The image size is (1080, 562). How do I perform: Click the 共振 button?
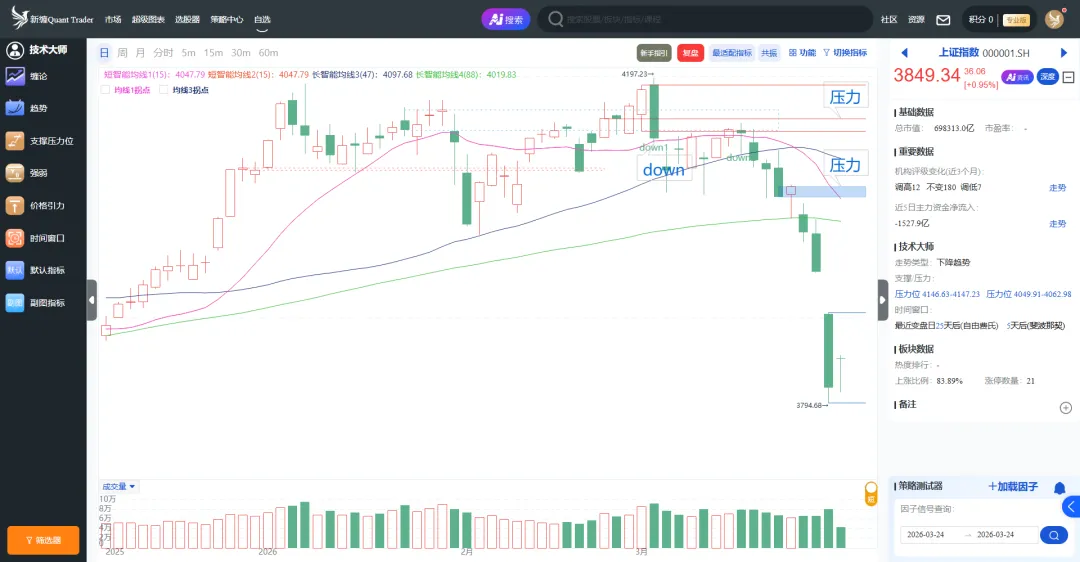point(769,53)
